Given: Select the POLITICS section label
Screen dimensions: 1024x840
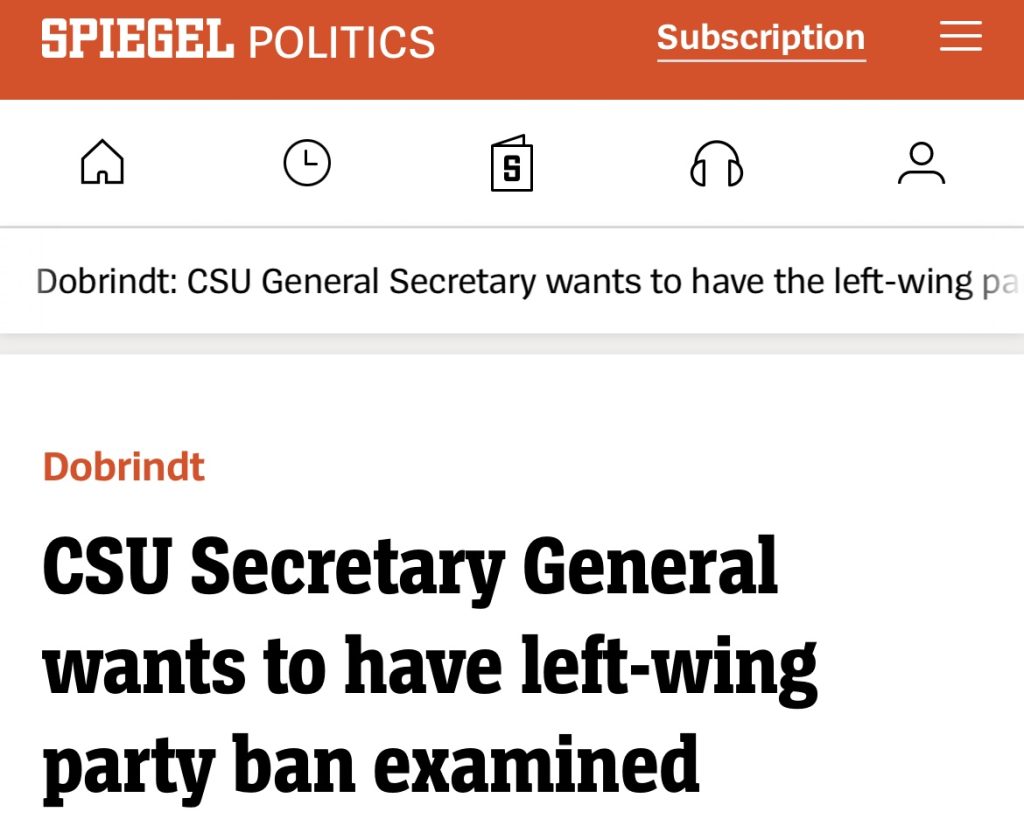Looking at the screenshot, I should pyautogui.click(x=341, y=42).
